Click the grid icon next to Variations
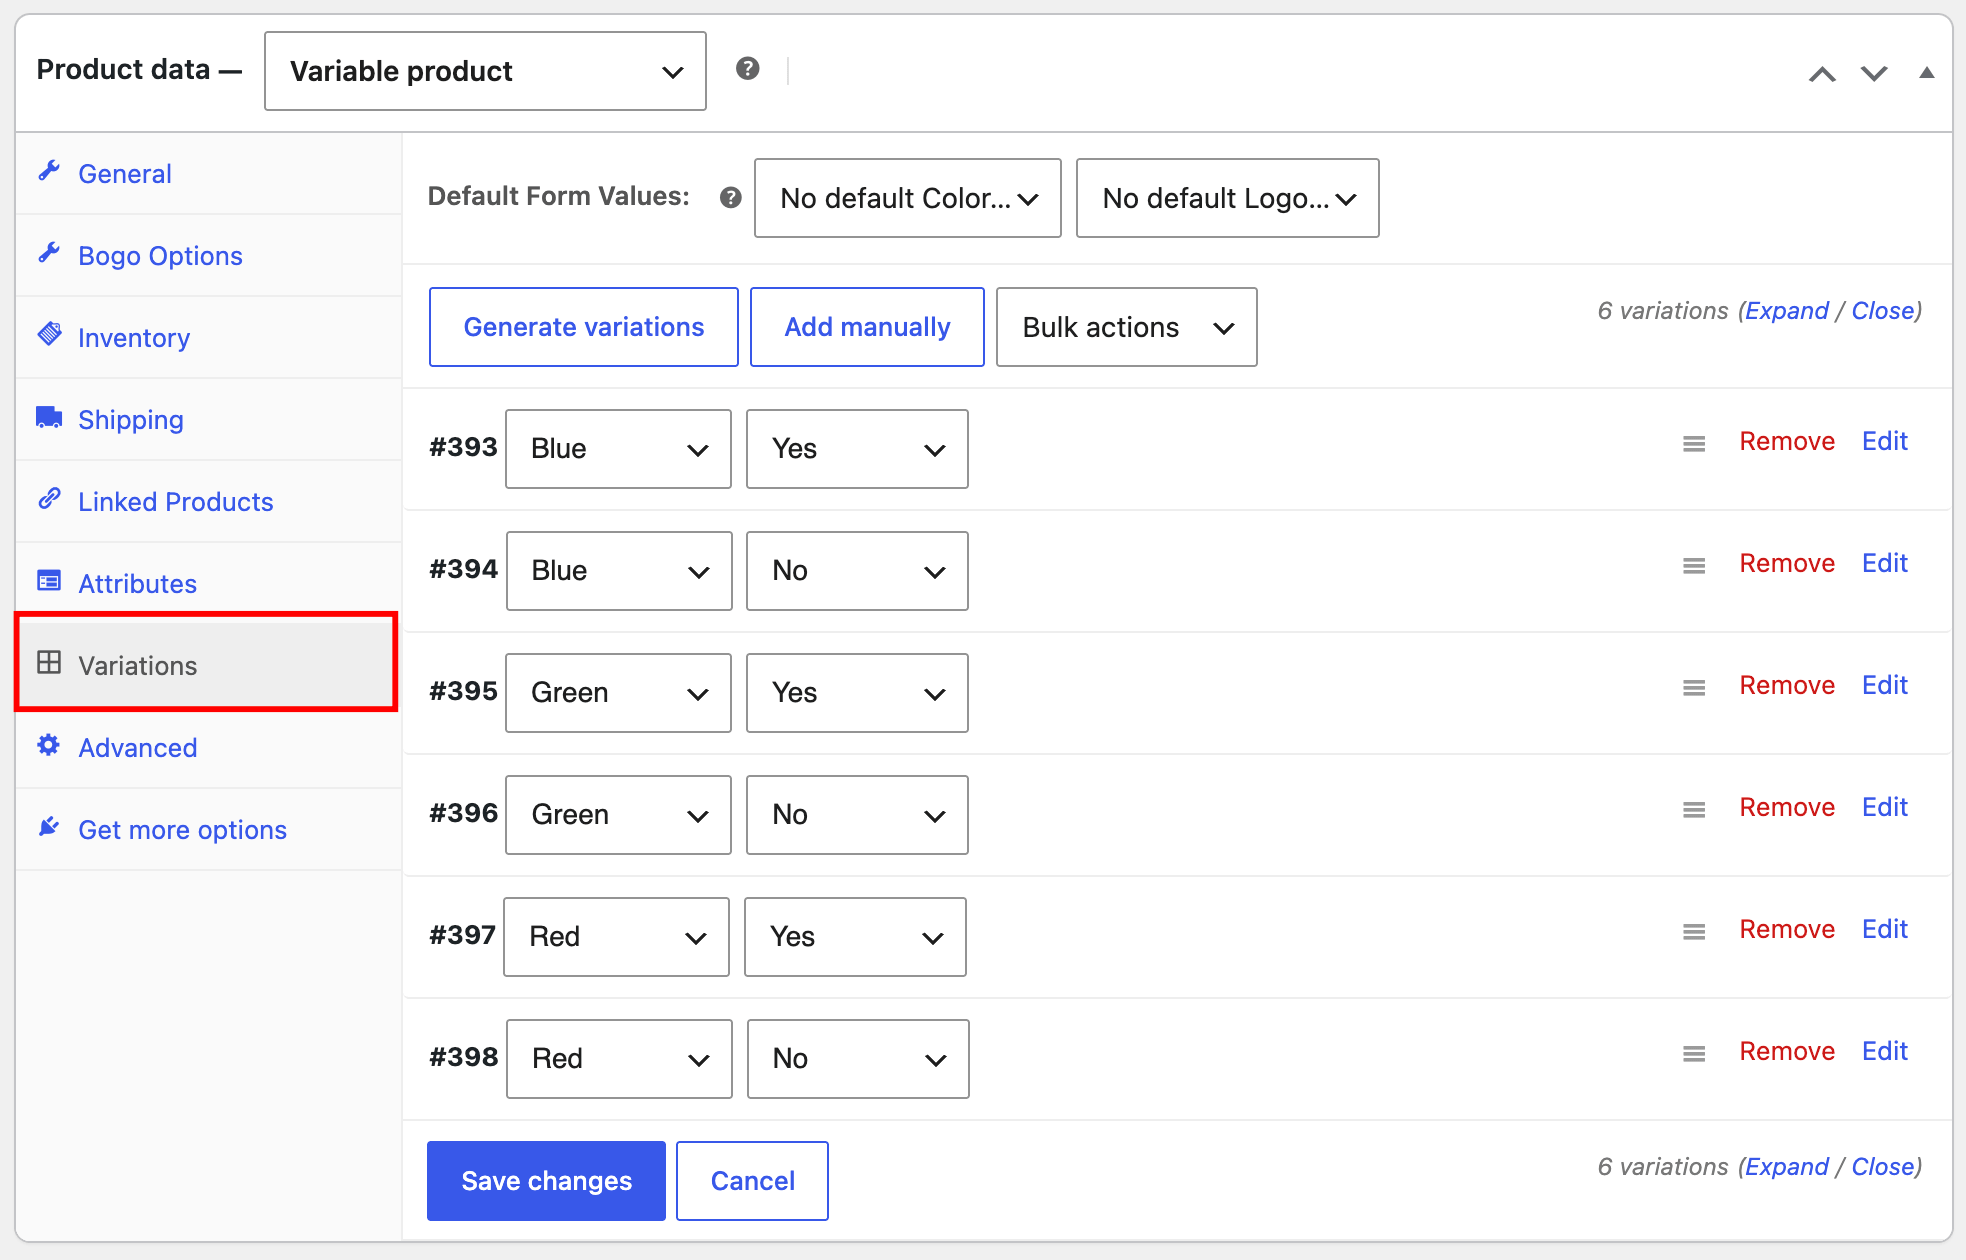The width and height of the screenshot is (1966, 1260). pos(49,662)
